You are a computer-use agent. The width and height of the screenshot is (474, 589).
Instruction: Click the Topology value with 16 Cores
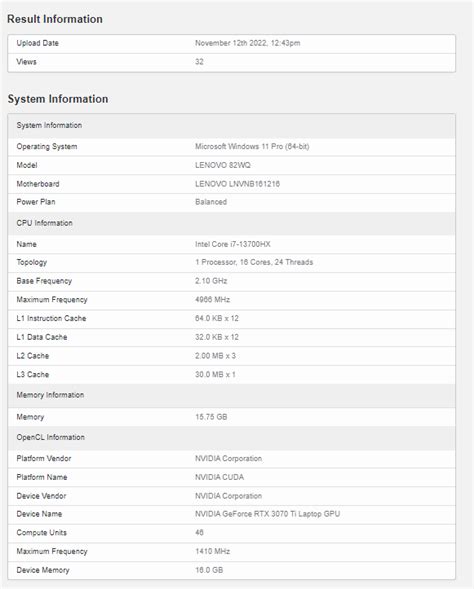254,262
